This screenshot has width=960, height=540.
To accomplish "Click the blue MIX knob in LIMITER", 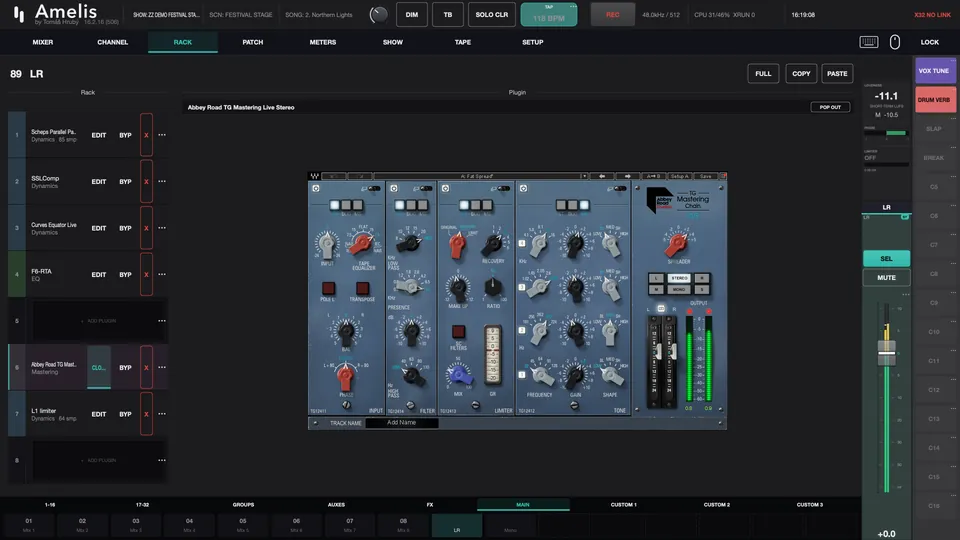I will pyautogui.click(x=458, y=374).
